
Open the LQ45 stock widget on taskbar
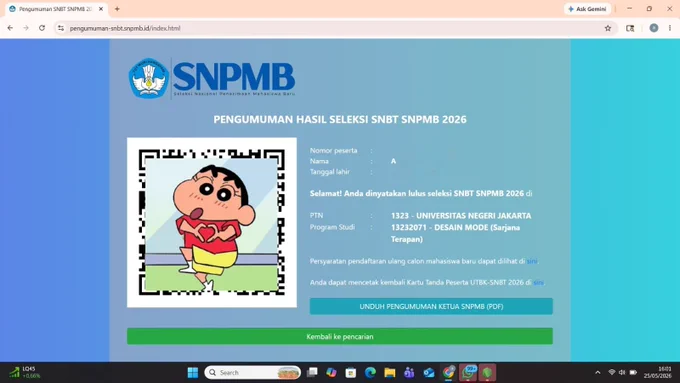coord(25,373)
